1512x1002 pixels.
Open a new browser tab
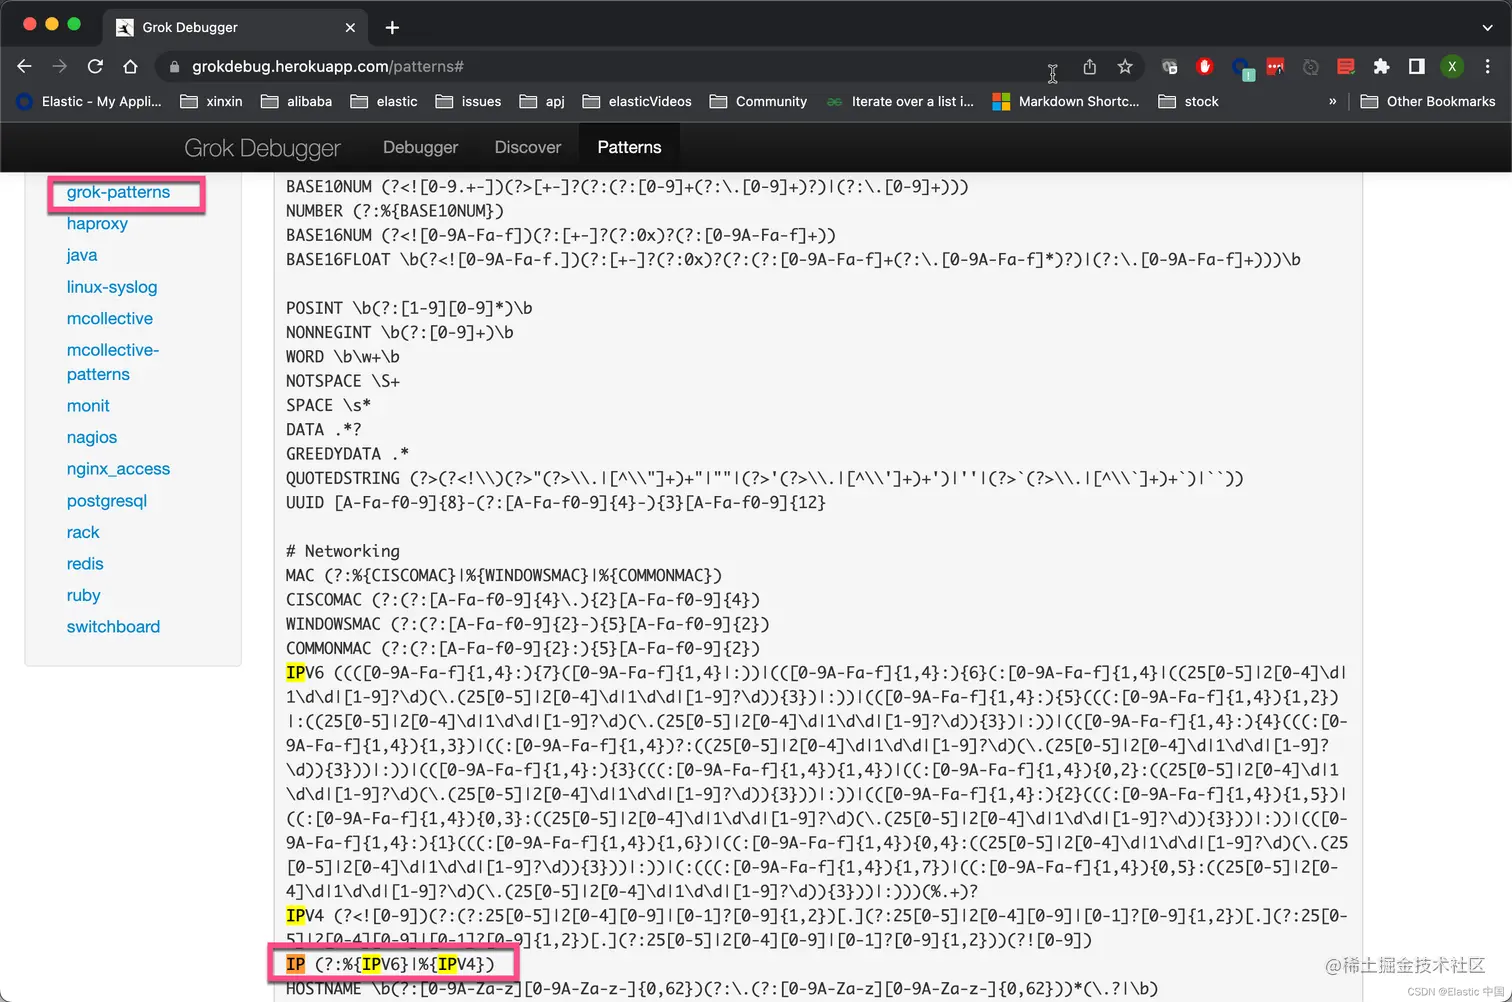392,27
